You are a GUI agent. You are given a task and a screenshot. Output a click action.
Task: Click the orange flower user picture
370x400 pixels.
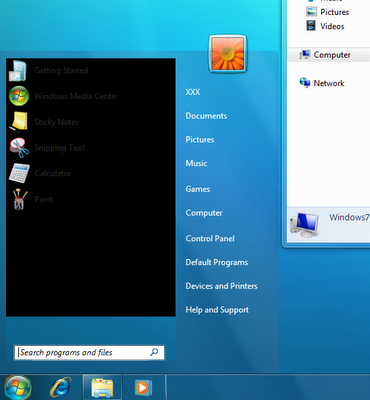click(x=228, y=54)
